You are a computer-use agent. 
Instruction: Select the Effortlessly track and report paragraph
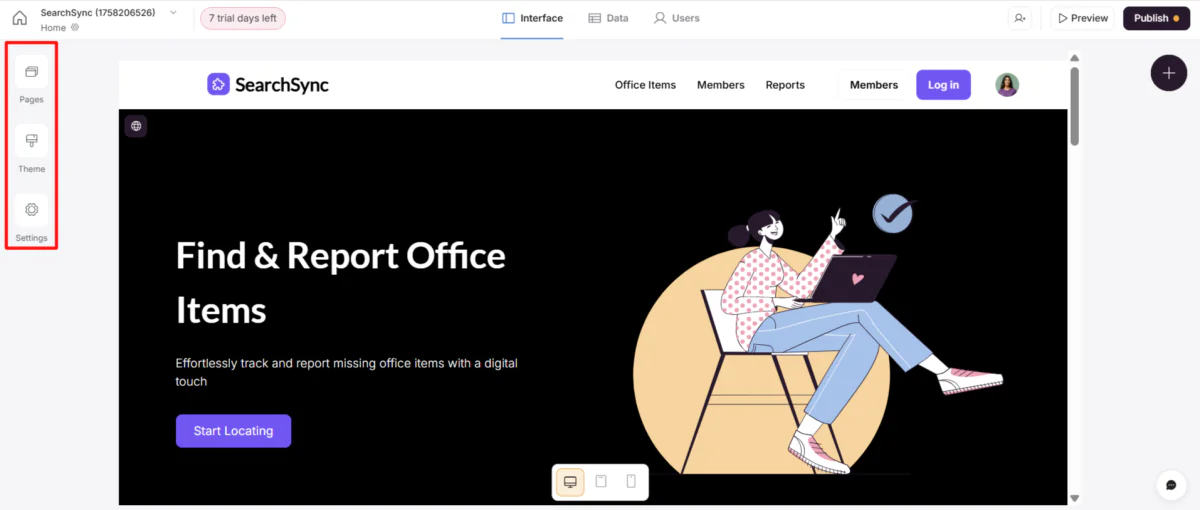pyautogui.click(x=347, y=372)
